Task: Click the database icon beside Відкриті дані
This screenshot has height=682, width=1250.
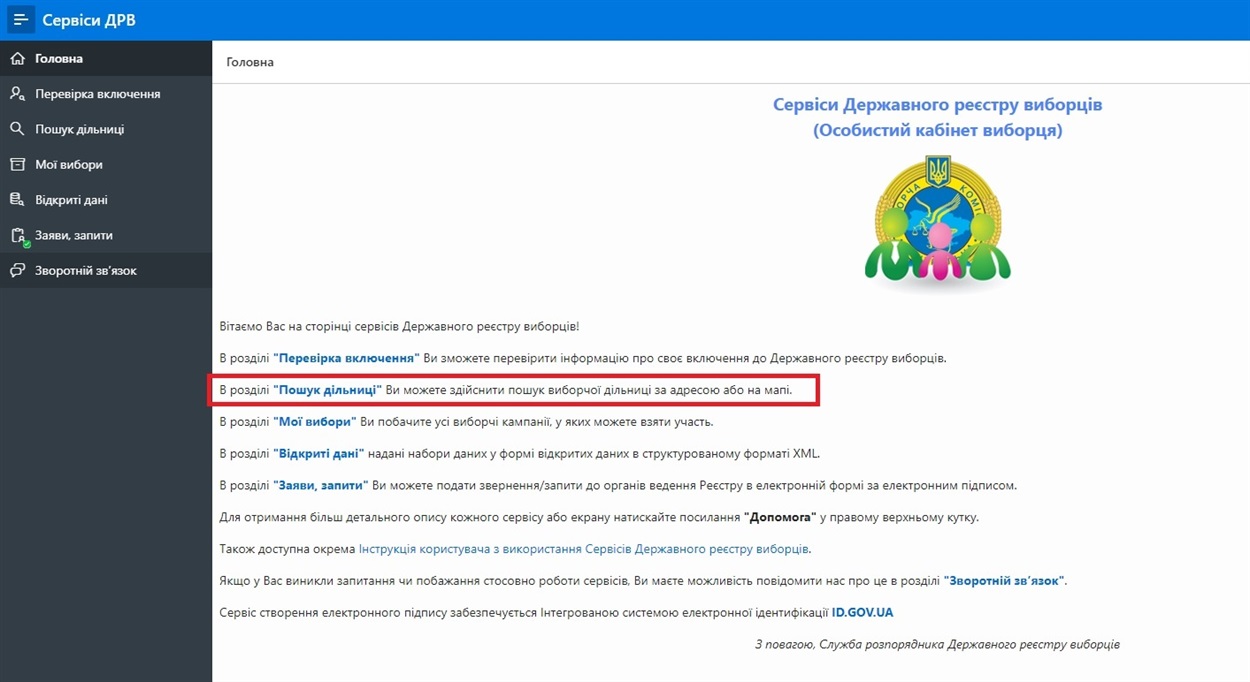Action: click(17, 200)
